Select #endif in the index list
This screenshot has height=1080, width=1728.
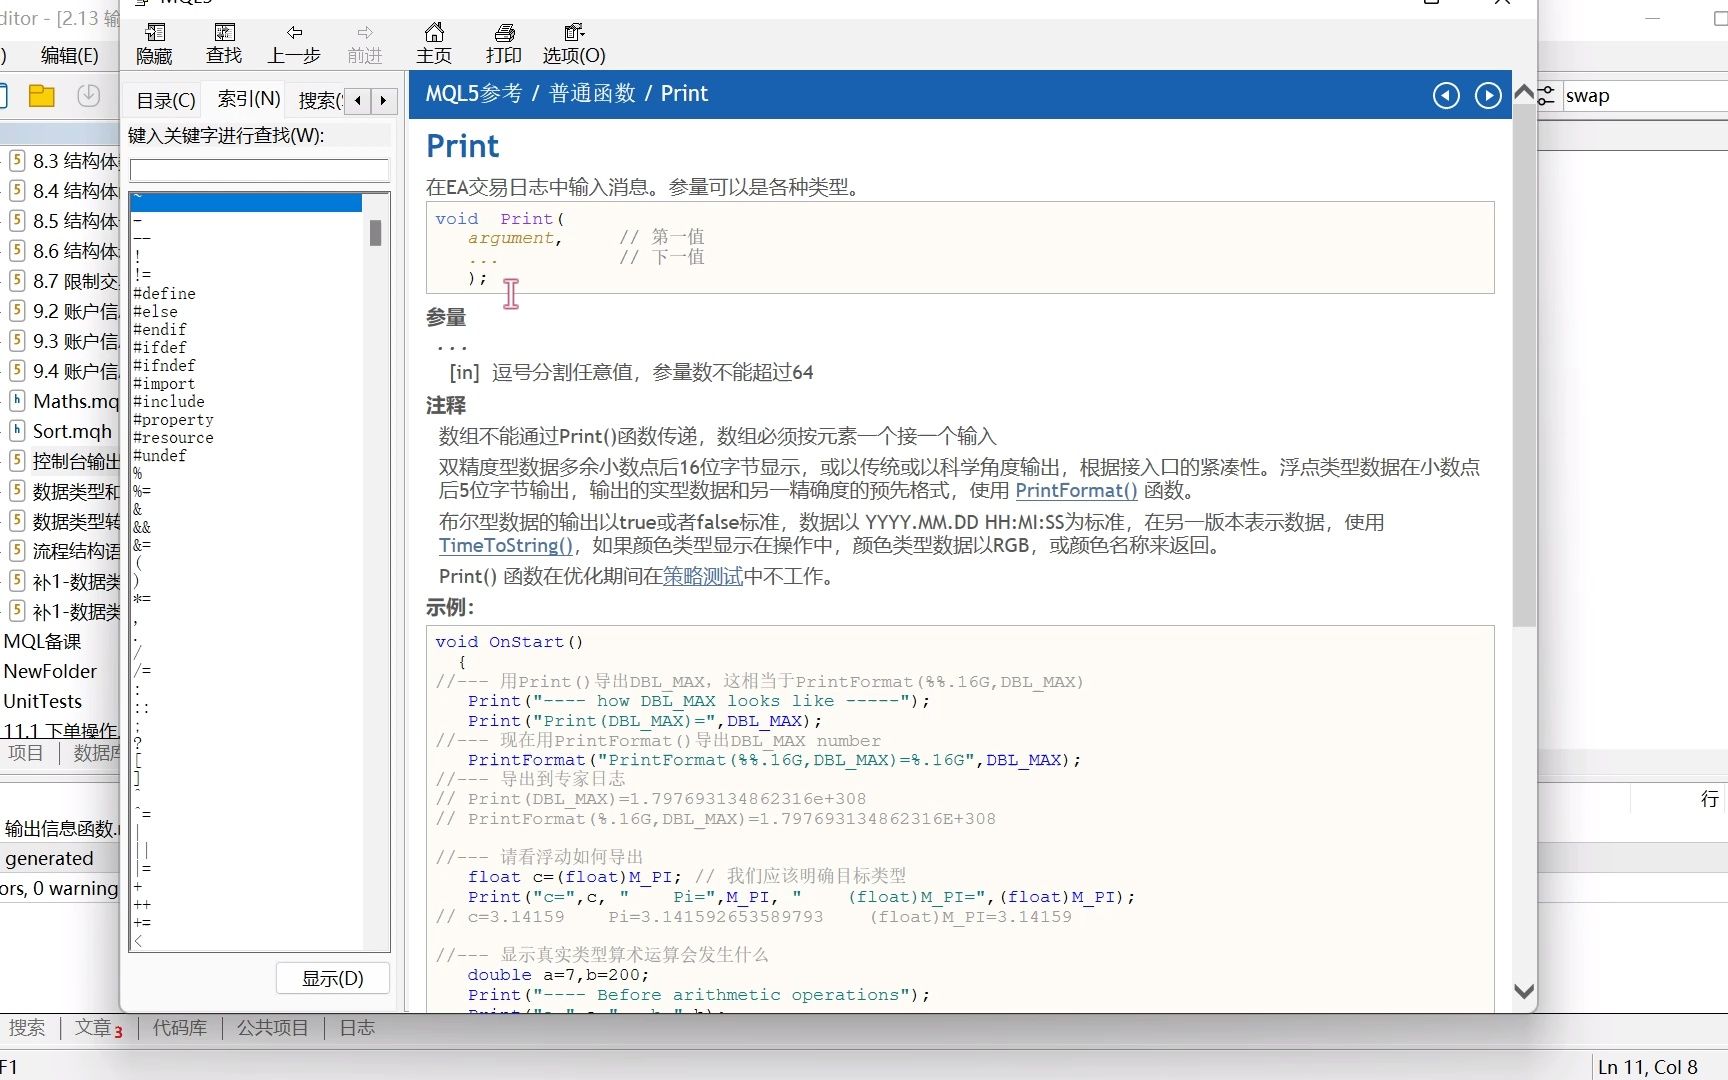point(160,329)
